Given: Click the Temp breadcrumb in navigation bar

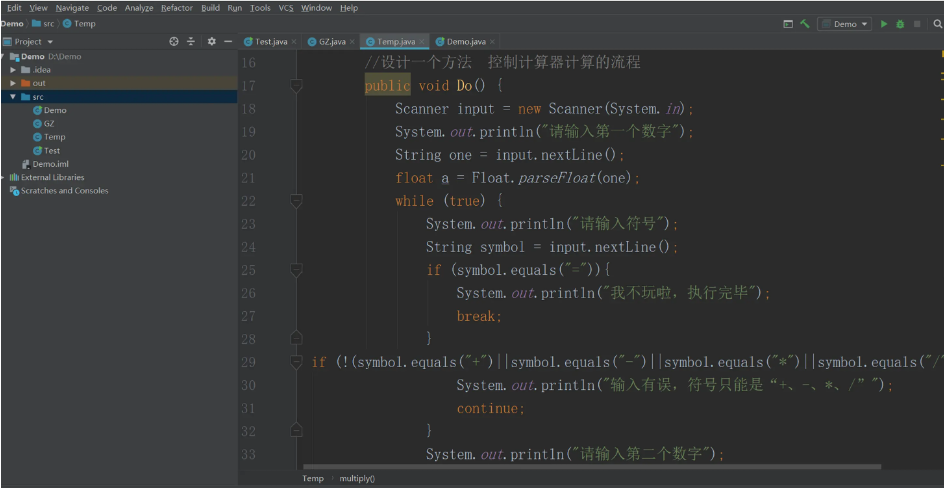Looking at the screenshot, I should click(x=79, y=24).
